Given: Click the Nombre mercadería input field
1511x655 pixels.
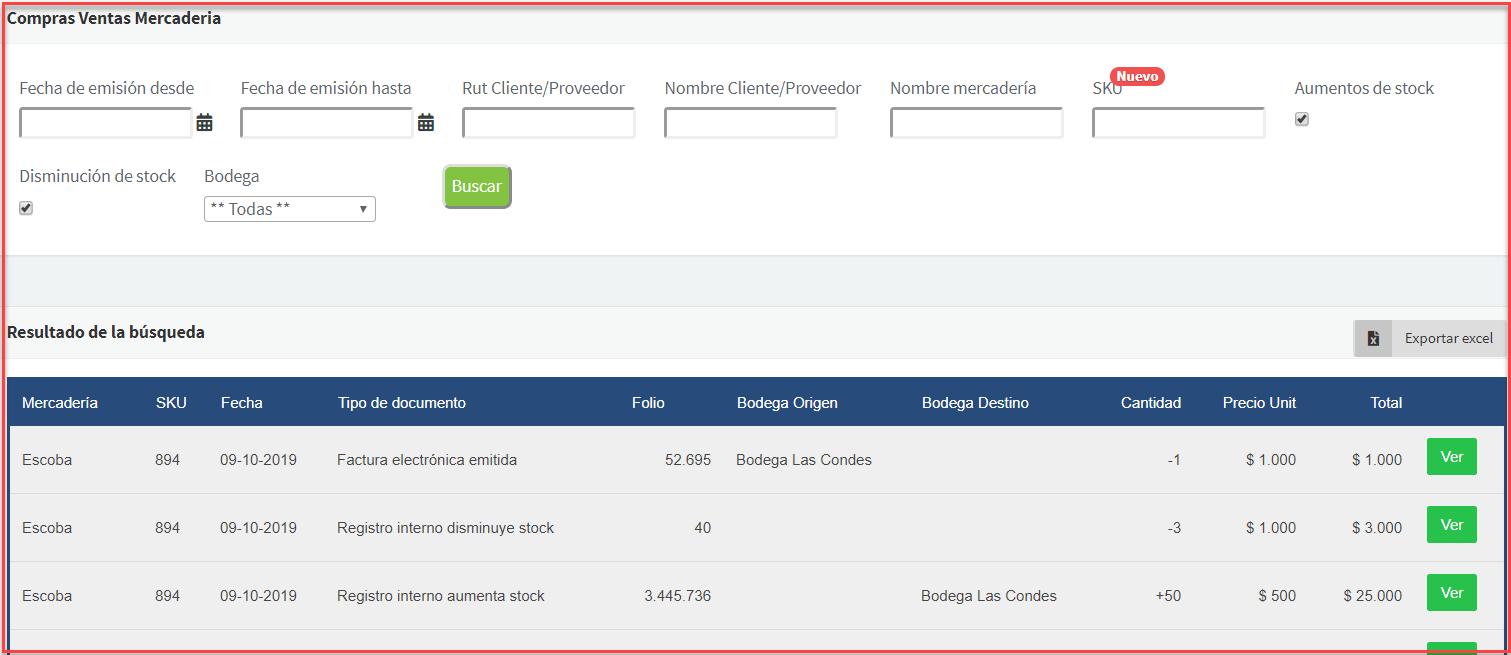Looking at the screenshot, I should point(976,123).
